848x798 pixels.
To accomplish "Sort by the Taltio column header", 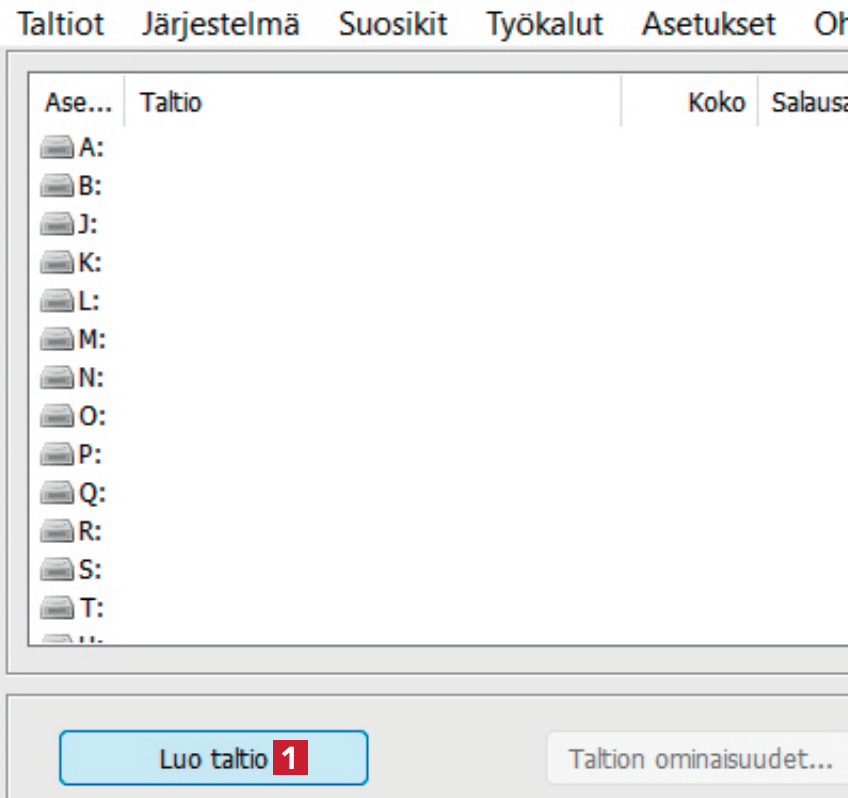I will point(372,103).
